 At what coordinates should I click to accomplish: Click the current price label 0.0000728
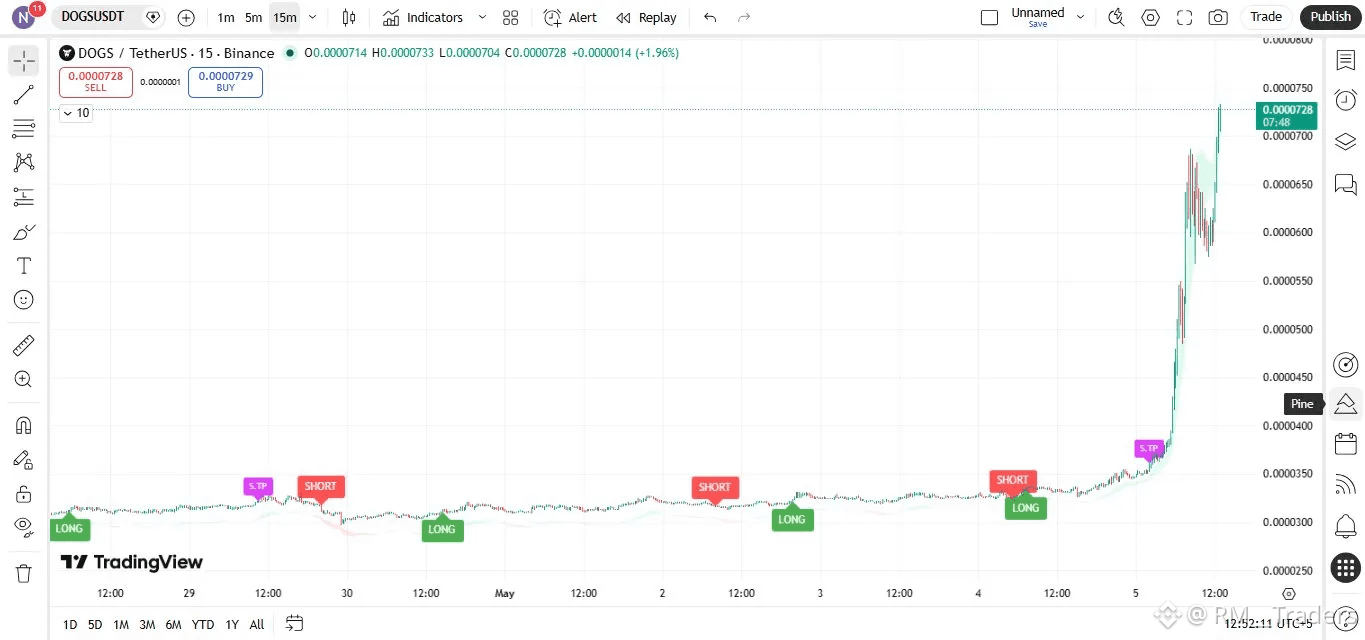[x=1287, y=115]
